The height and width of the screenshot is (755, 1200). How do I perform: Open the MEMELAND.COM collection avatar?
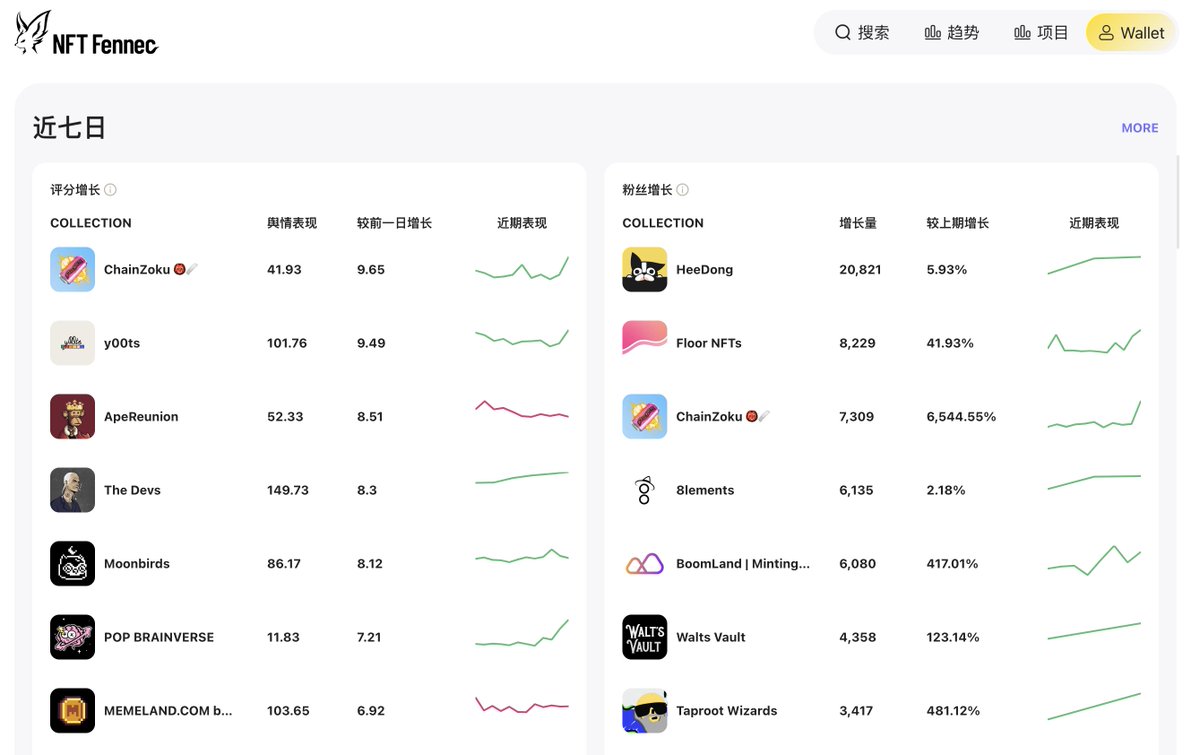point(72,711)
